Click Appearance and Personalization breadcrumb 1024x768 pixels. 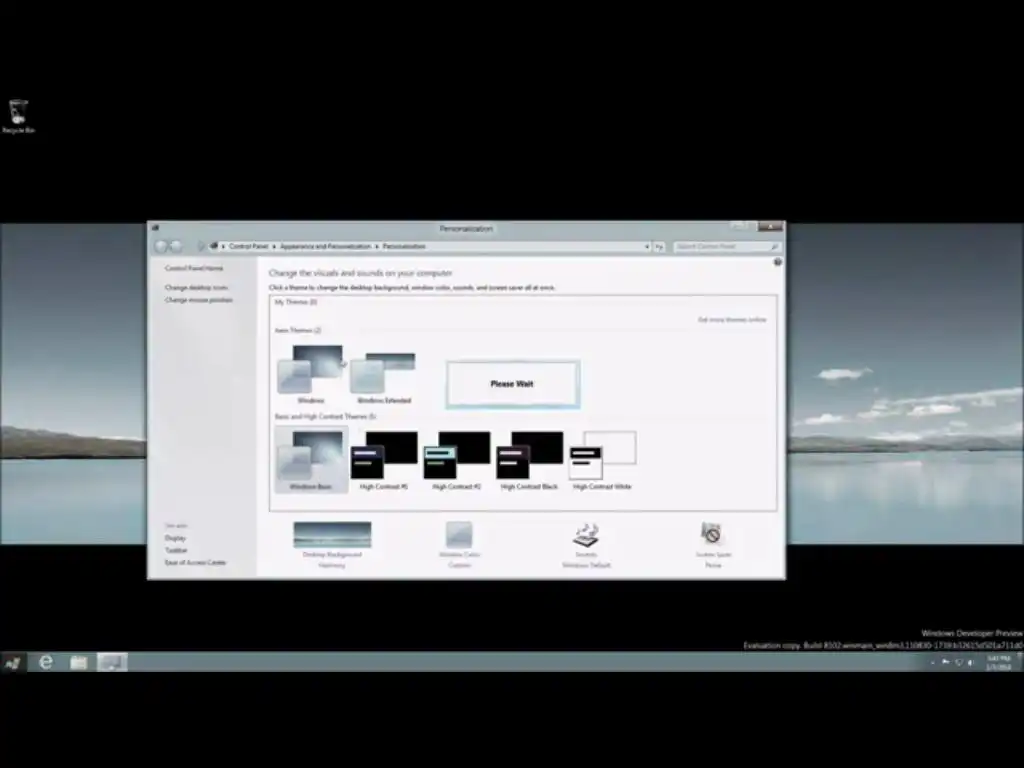click(325, 246)
